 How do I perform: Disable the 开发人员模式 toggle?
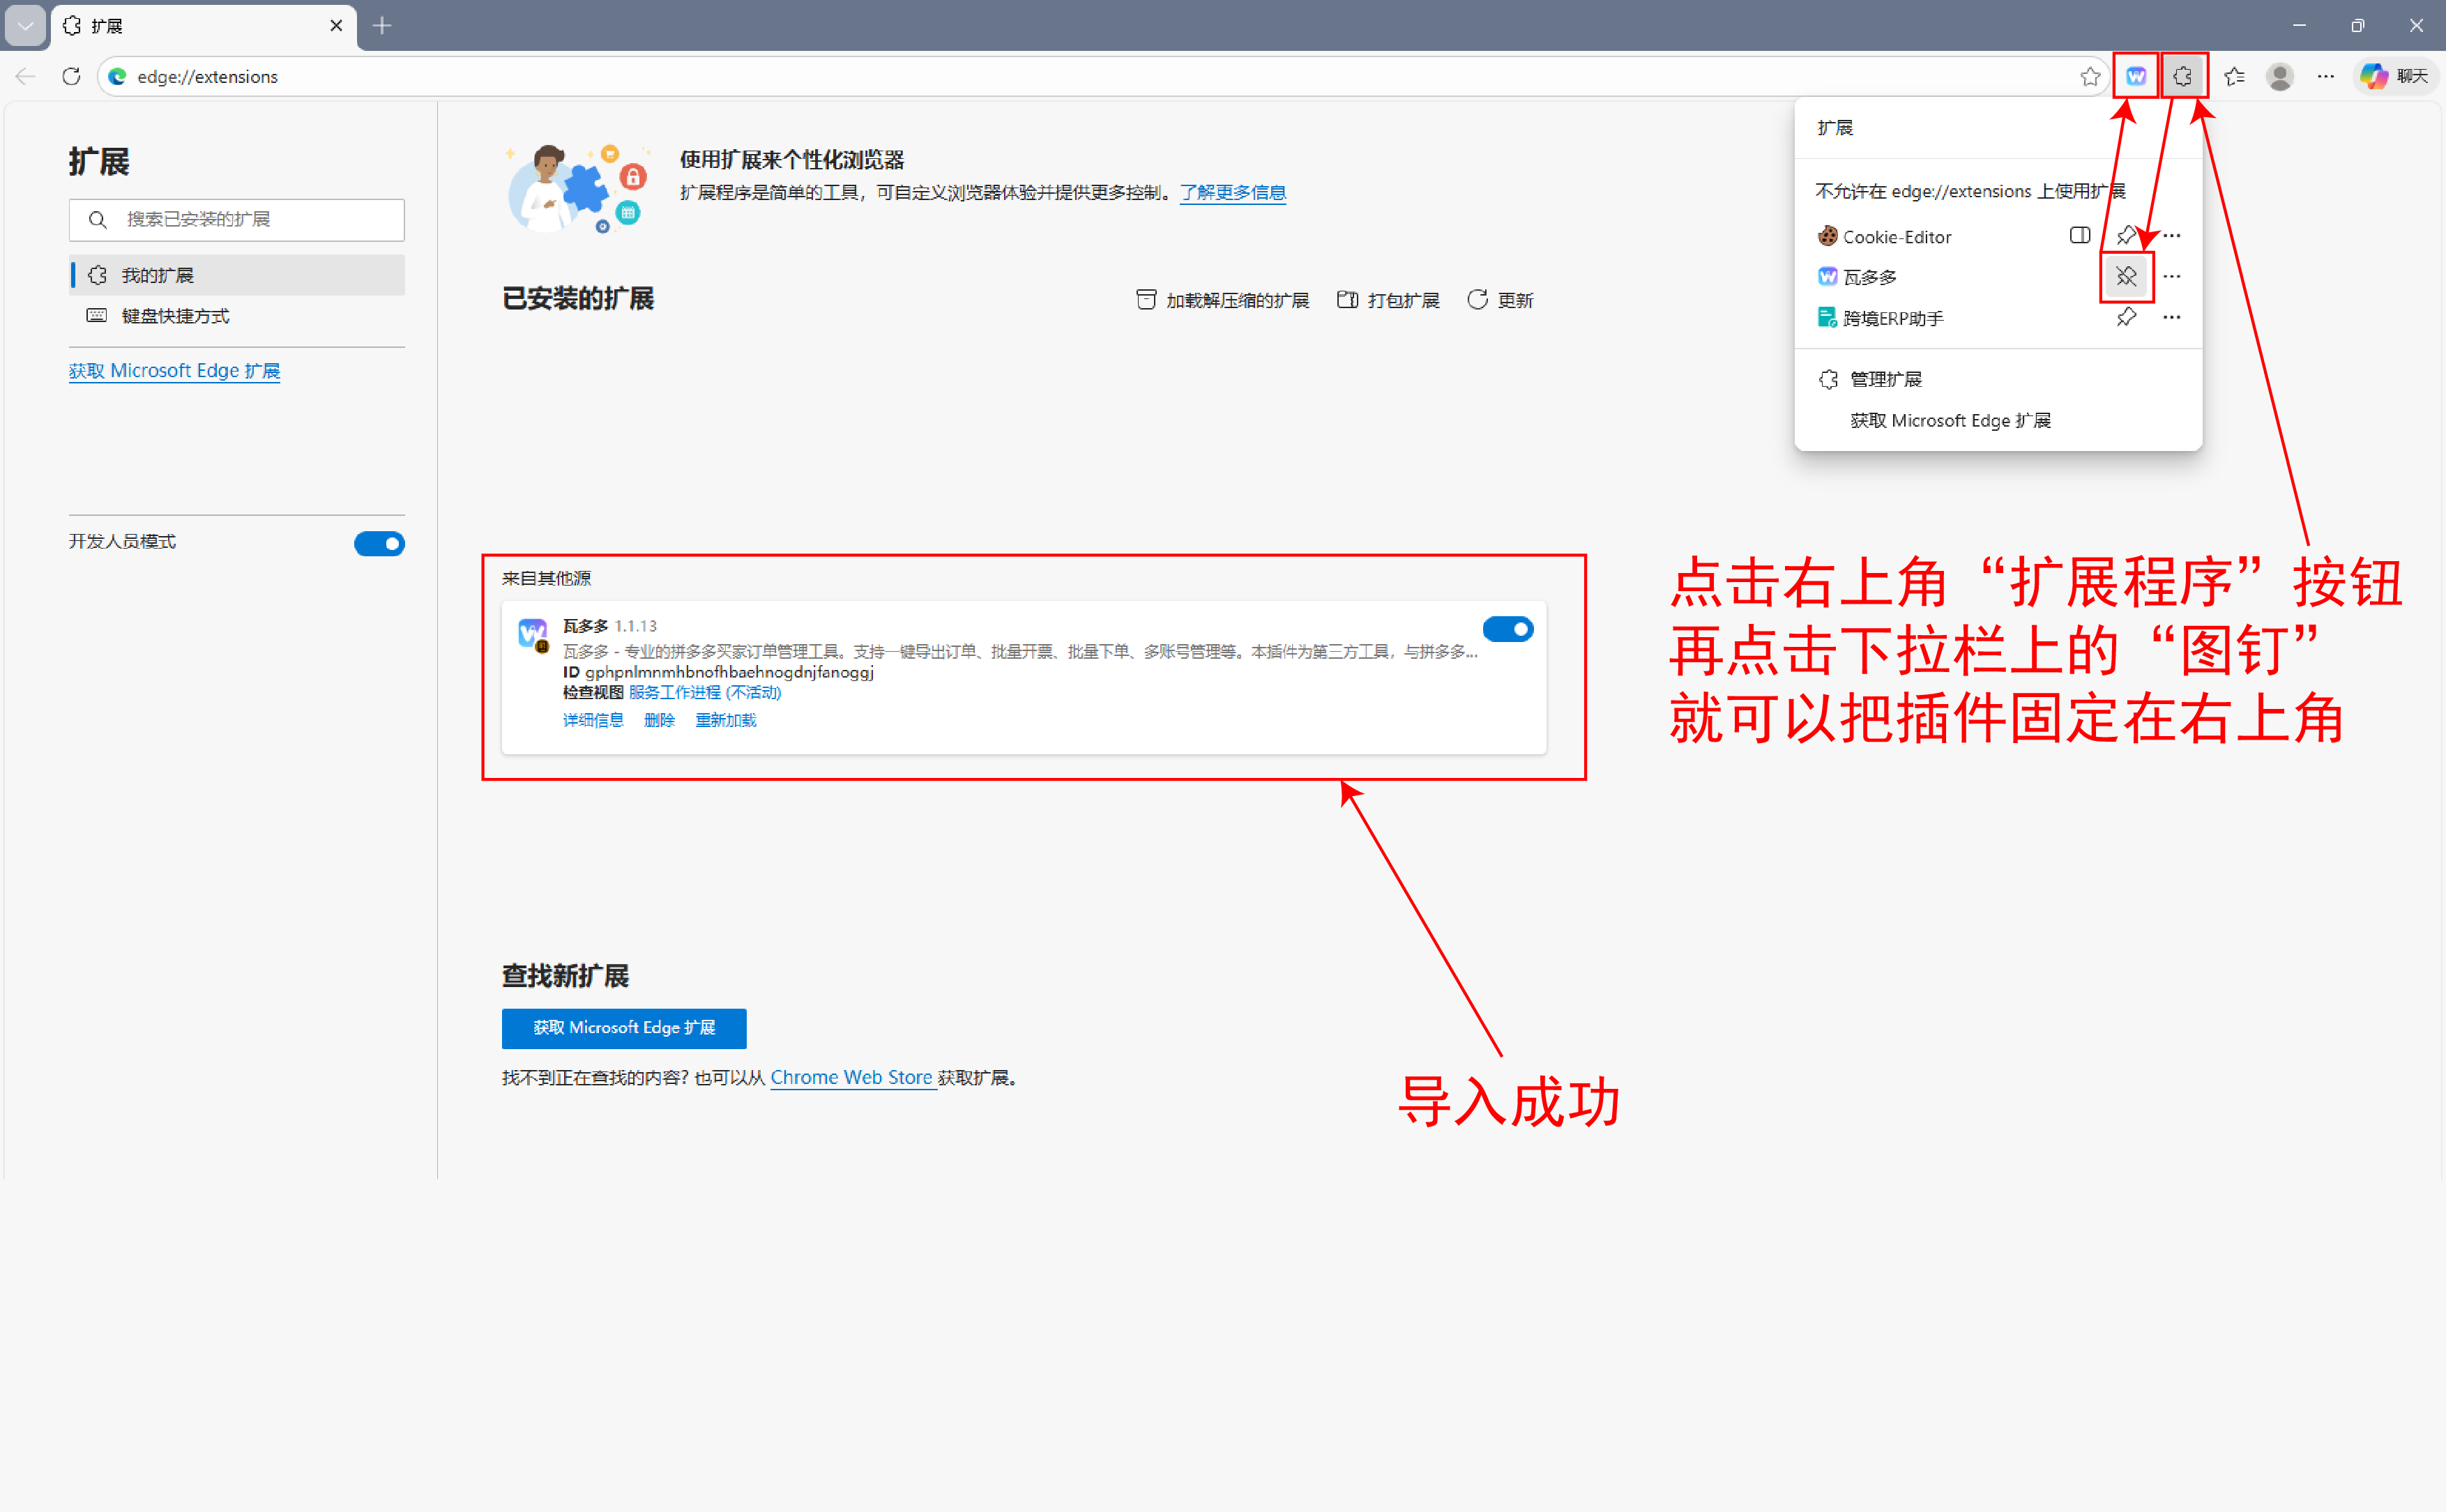pyautogui.click(x=379, y=543)
